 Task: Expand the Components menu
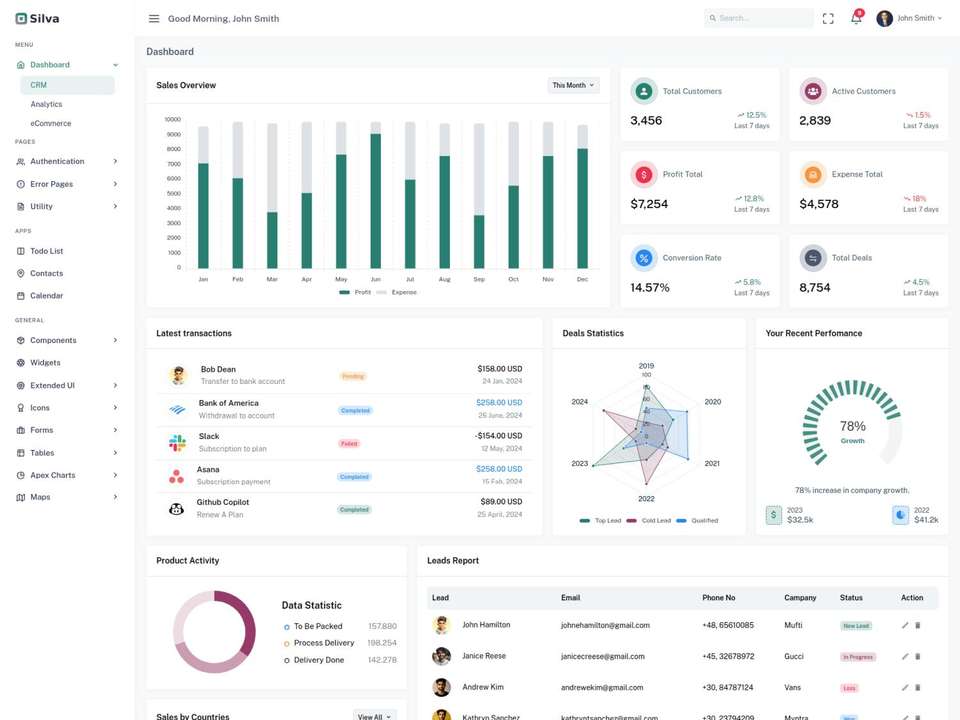pos(67,340)
